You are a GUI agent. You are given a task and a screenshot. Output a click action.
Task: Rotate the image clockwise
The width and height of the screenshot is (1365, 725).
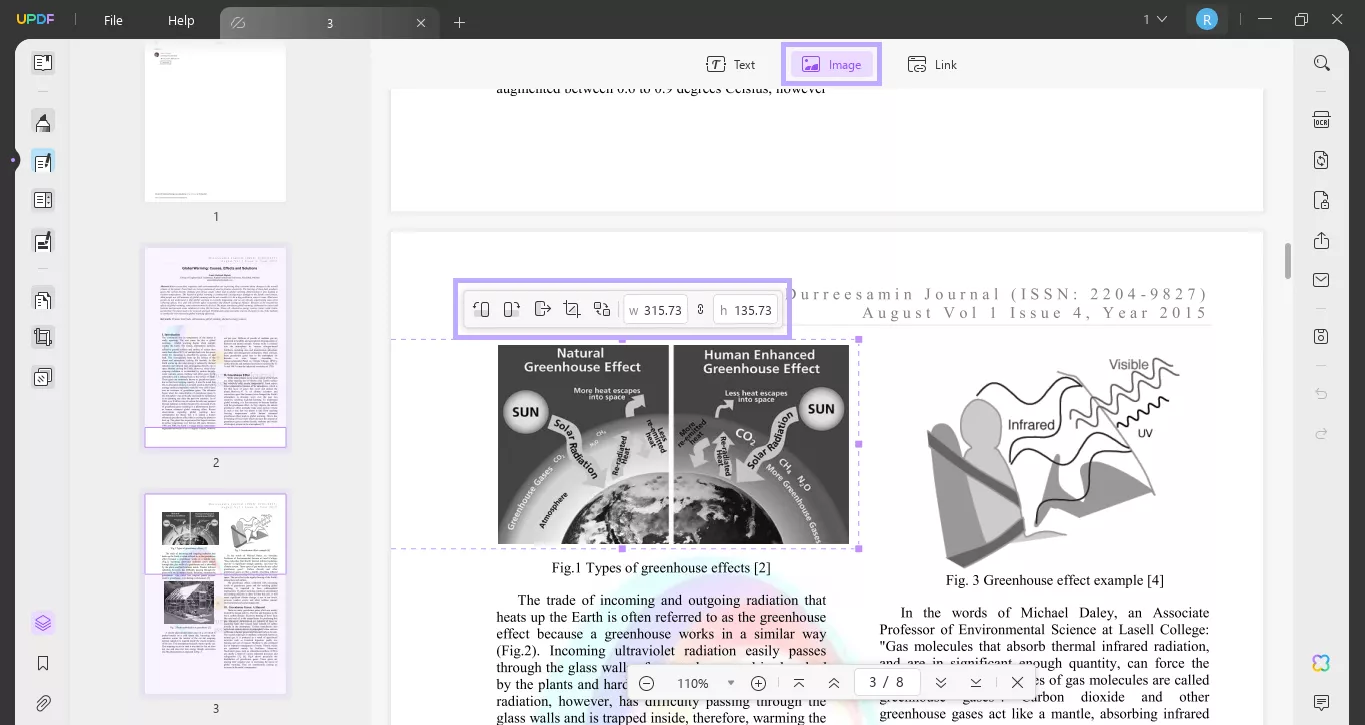(x=511, y=310)
